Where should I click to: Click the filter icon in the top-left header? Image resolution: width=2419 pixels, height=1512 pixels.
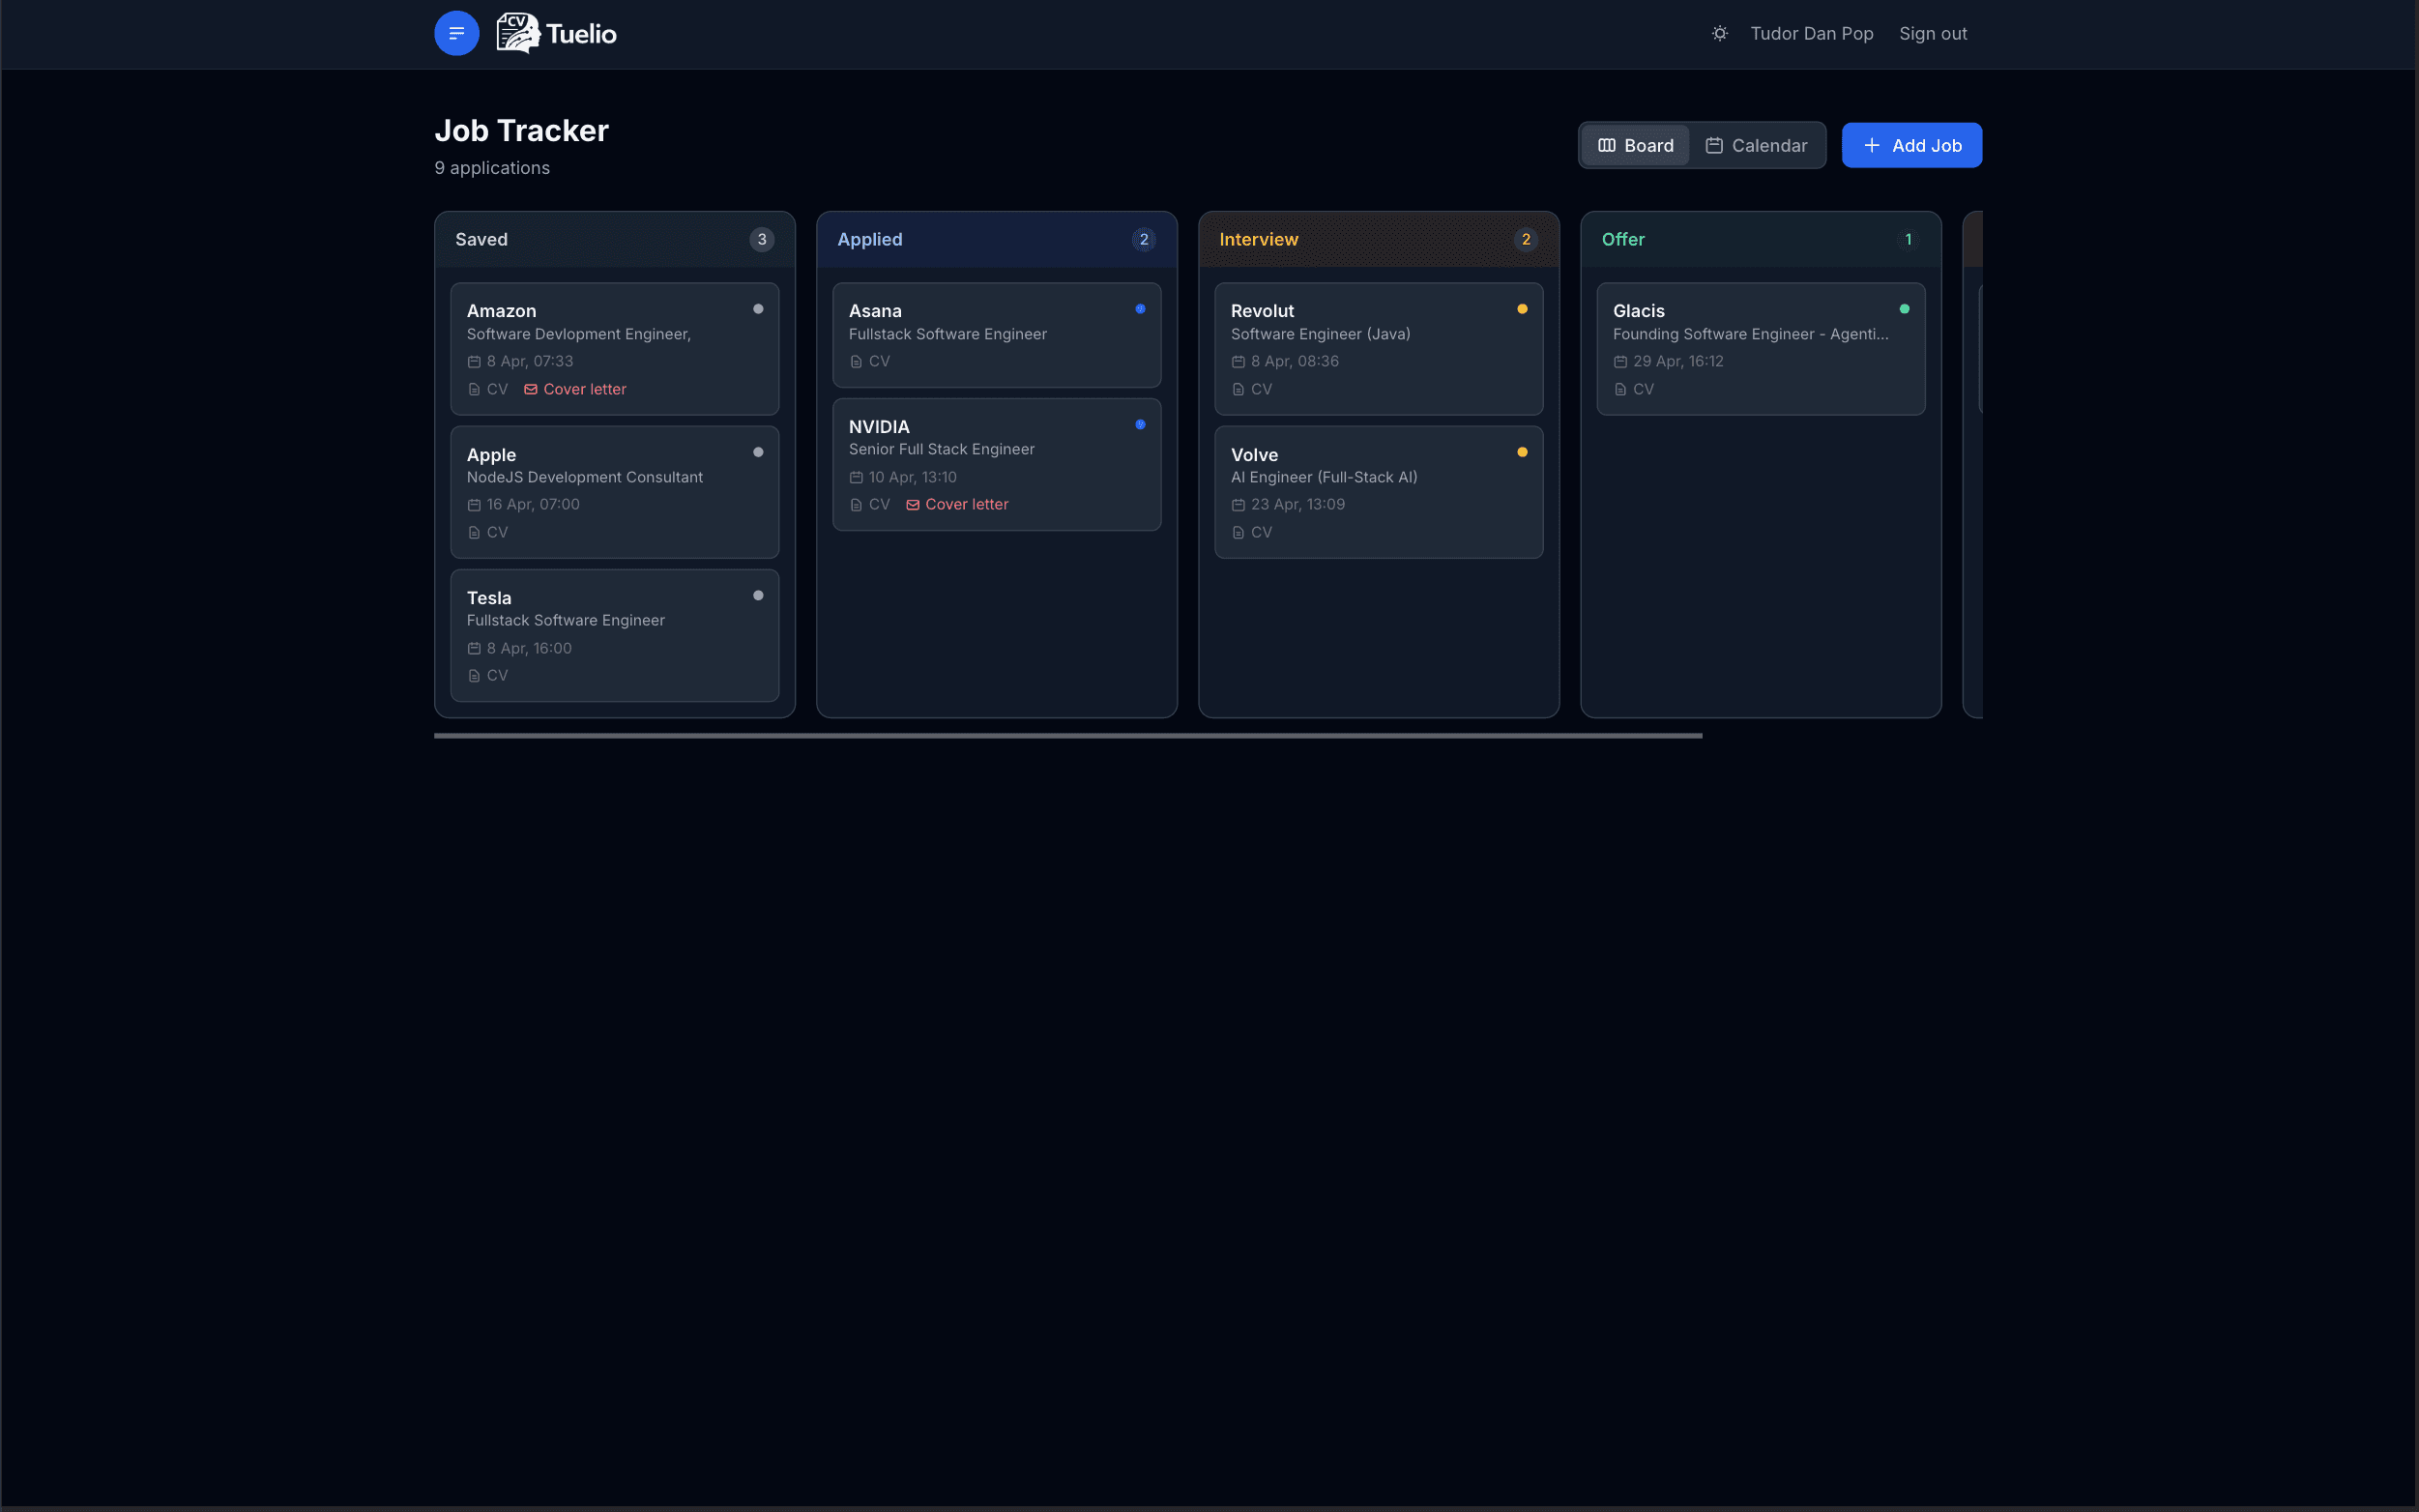[456, 33]
